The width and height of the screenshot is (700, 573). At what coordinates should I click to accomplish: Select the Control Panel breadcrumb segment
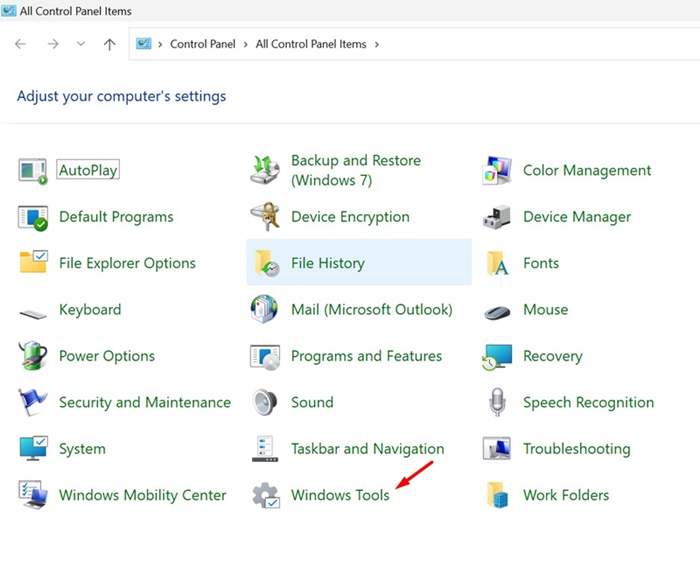coord(203,45)
